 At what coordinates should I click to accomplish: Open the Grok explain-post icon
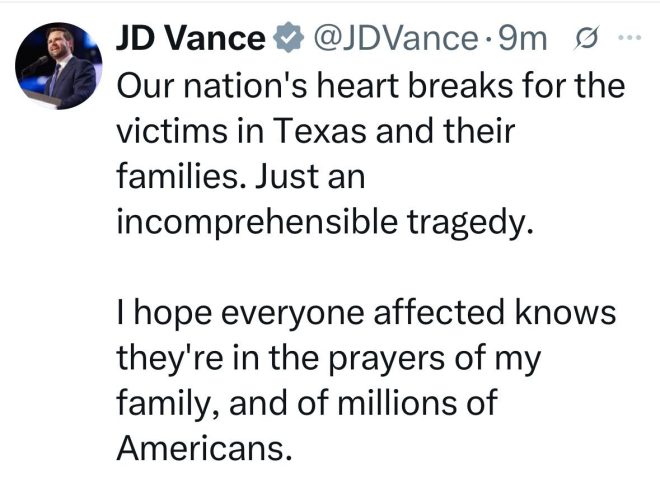[586, 38]
